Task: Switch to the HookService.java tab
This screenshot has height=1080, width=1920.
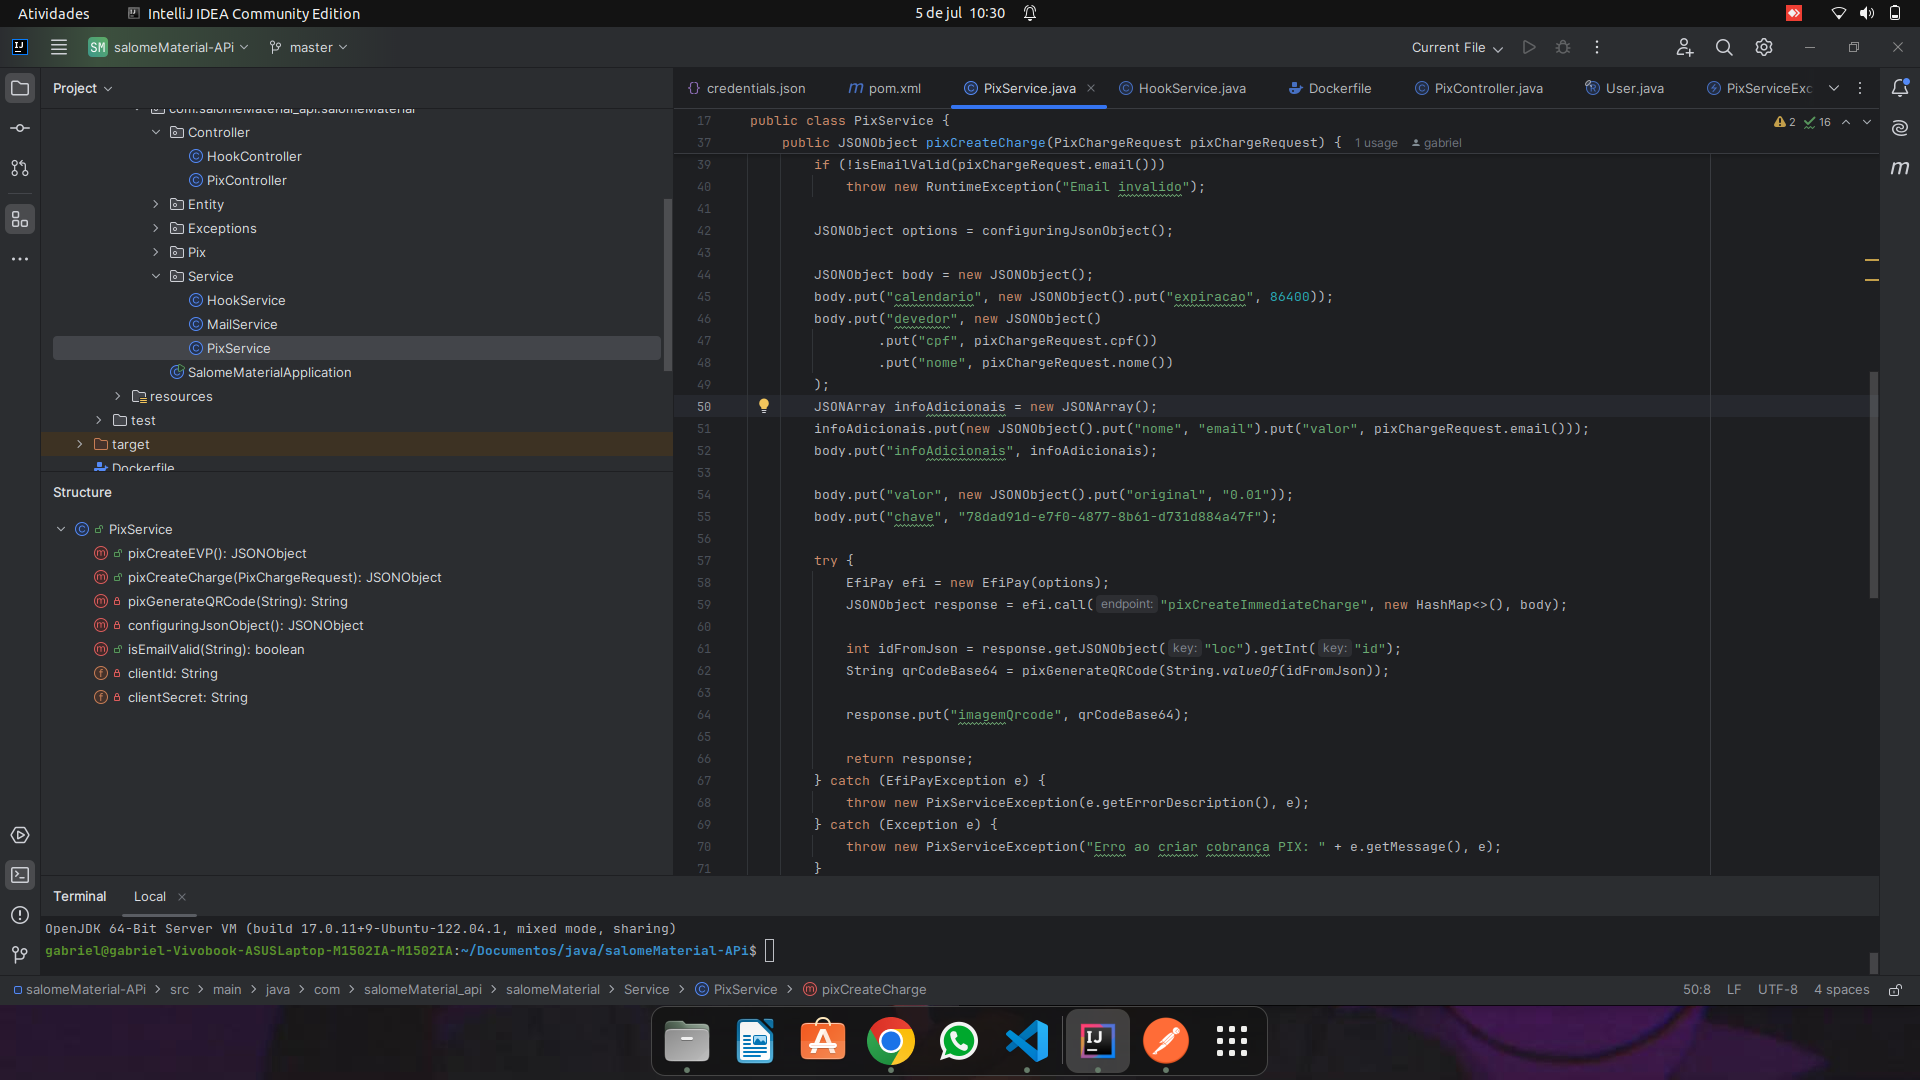Action: (x=1182, y=88)
